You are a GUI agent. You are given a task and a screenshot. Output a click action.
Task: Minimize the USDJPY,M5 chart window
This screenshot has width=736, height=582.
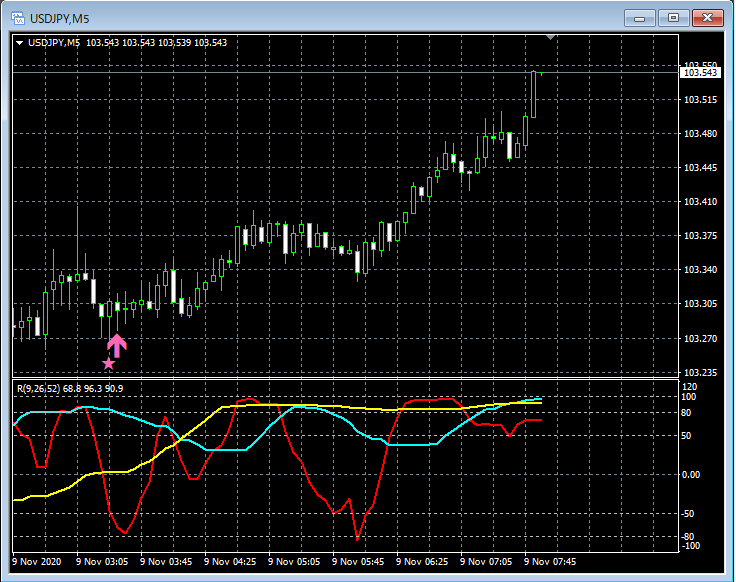tap(639, 18)
